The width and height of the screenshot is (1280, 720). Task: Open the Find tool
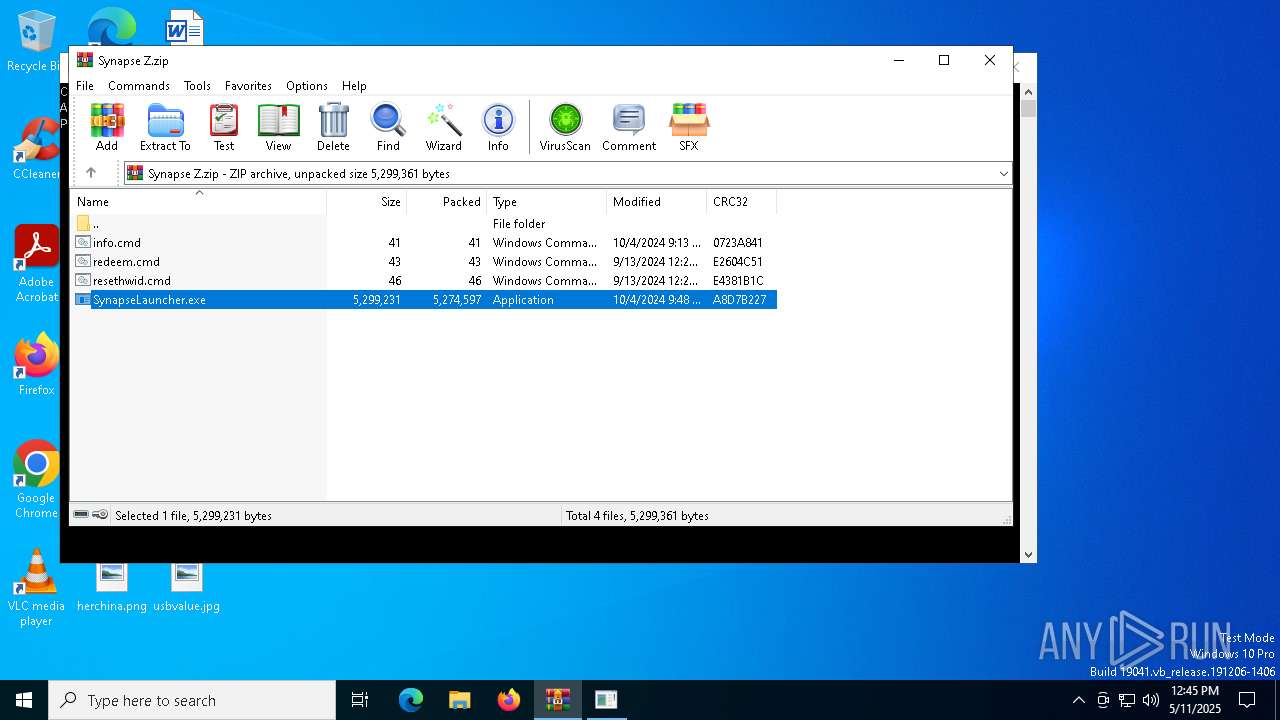click(388, 127)
